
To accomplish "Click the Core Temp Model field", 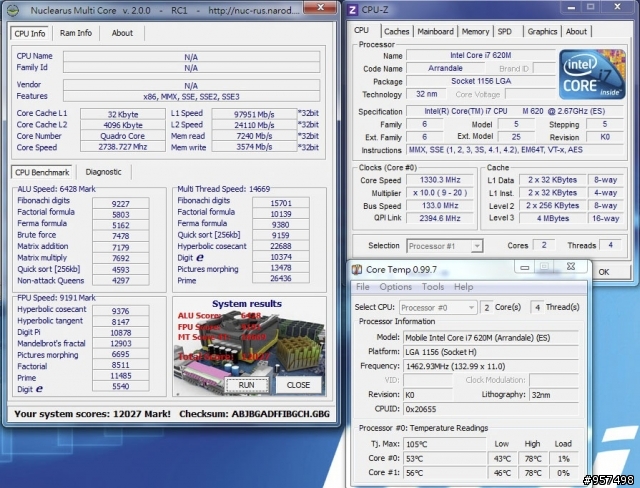I will [x=491, y=338].
